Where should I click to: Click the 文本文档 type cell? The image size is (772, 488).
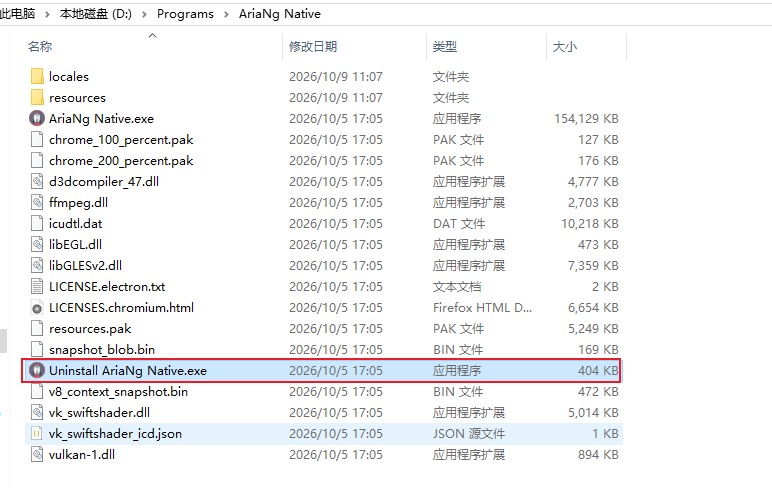pos(457,287)
